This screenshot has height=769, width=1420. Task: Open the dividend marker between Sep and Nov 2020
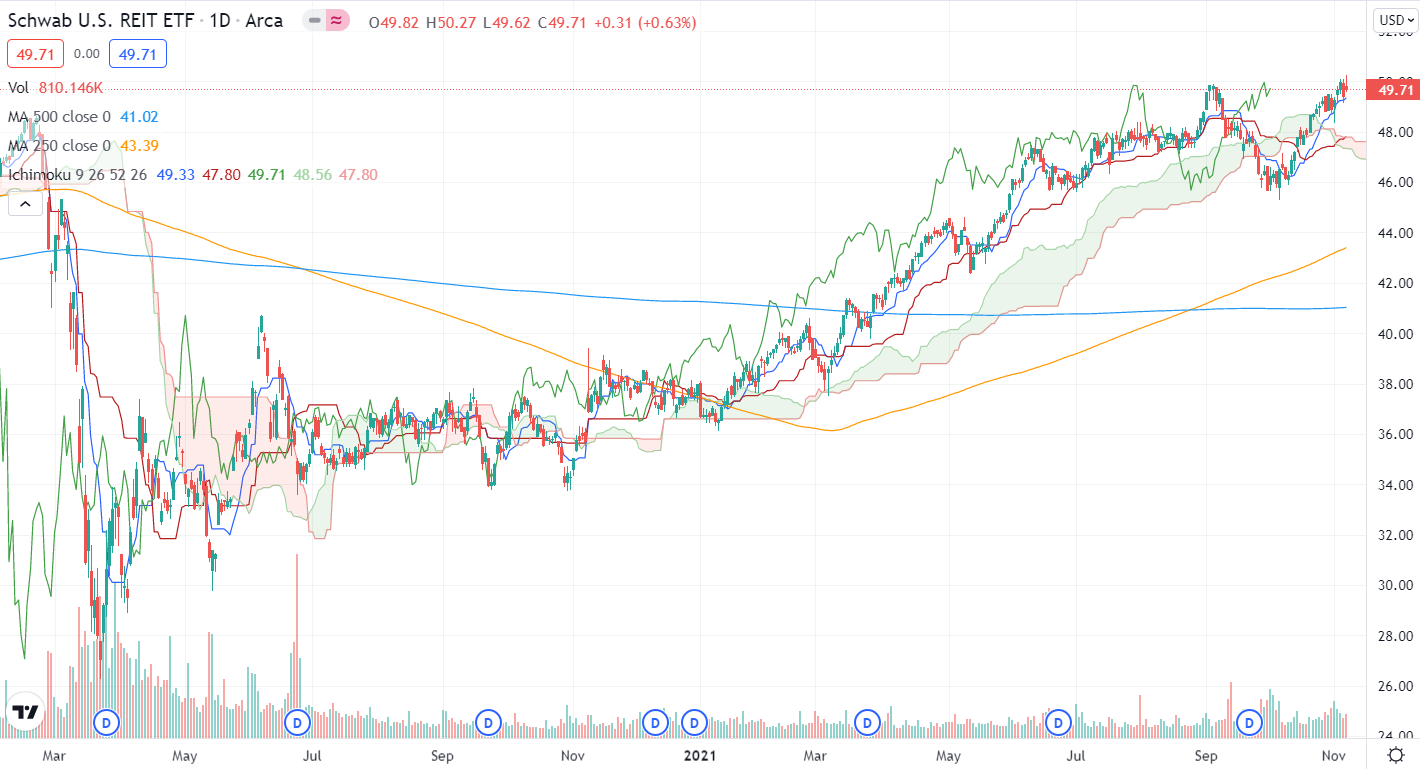(x=488, y=721)
